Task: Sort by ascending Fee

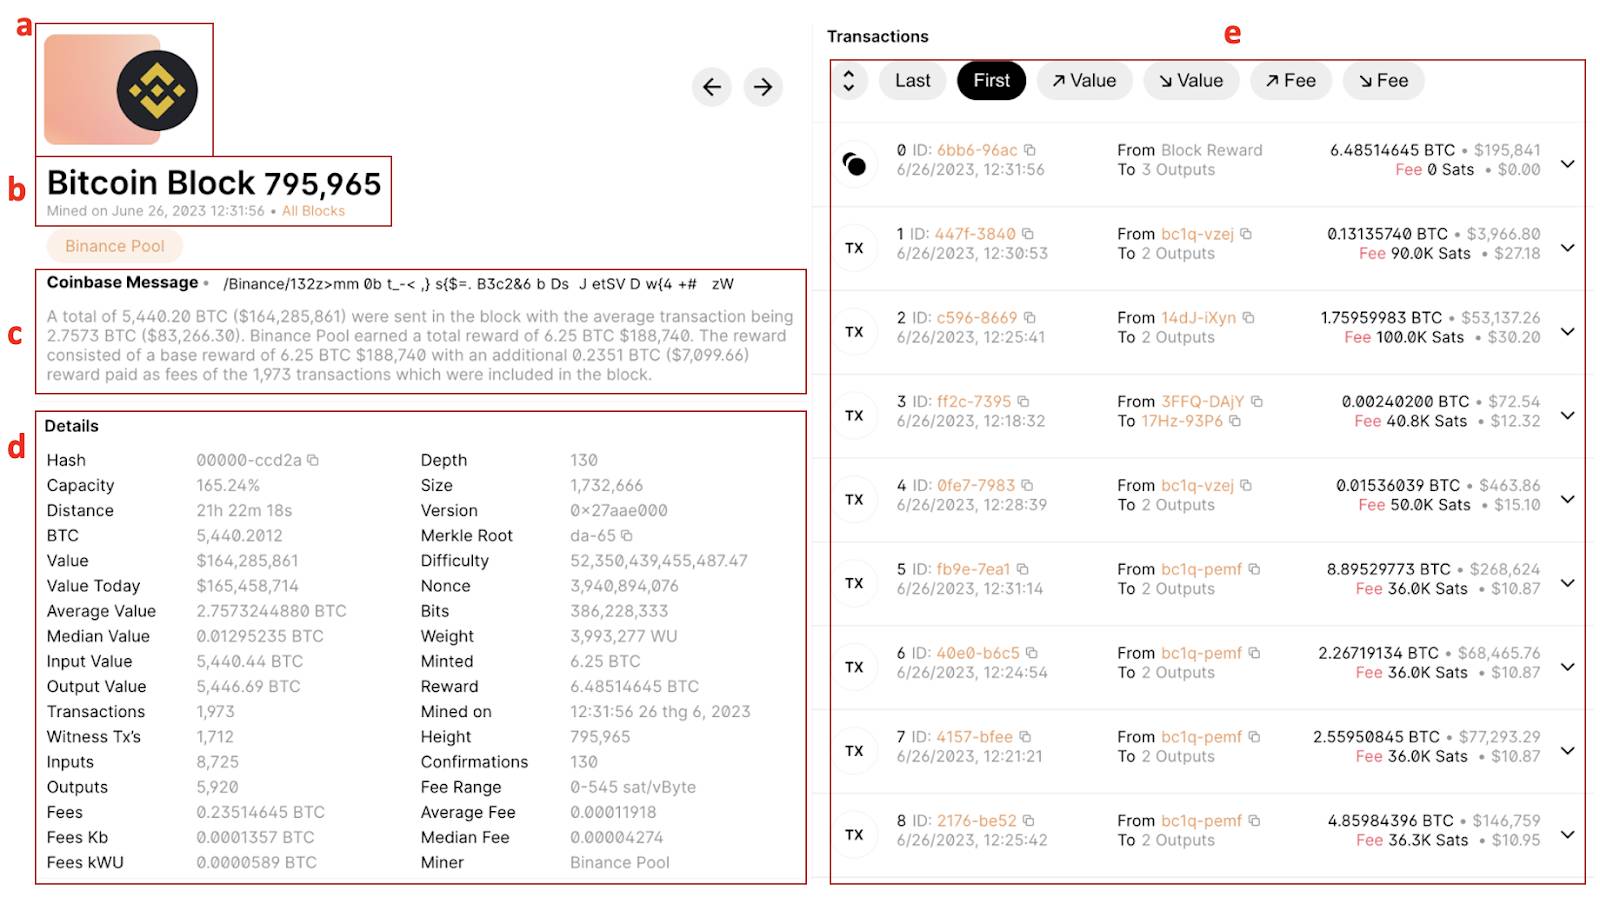Action: 1290,81
